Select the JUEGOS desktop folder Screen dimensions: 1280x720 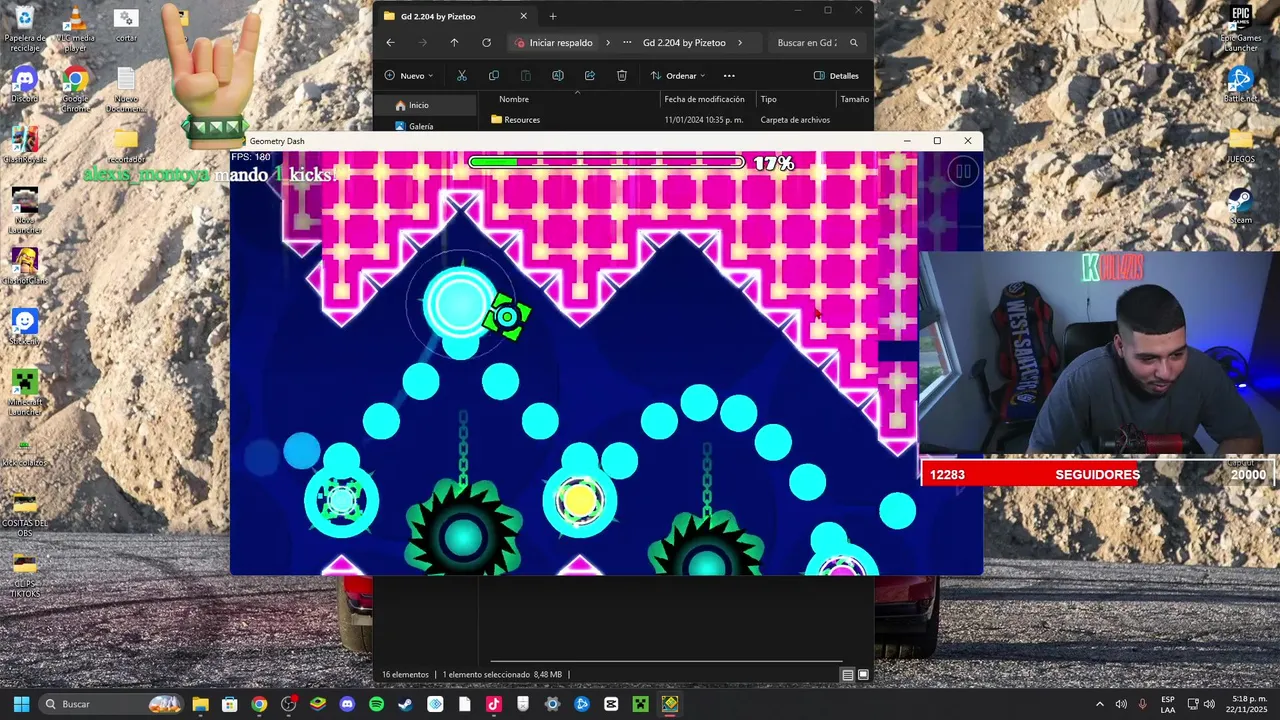coord(1241,145)
